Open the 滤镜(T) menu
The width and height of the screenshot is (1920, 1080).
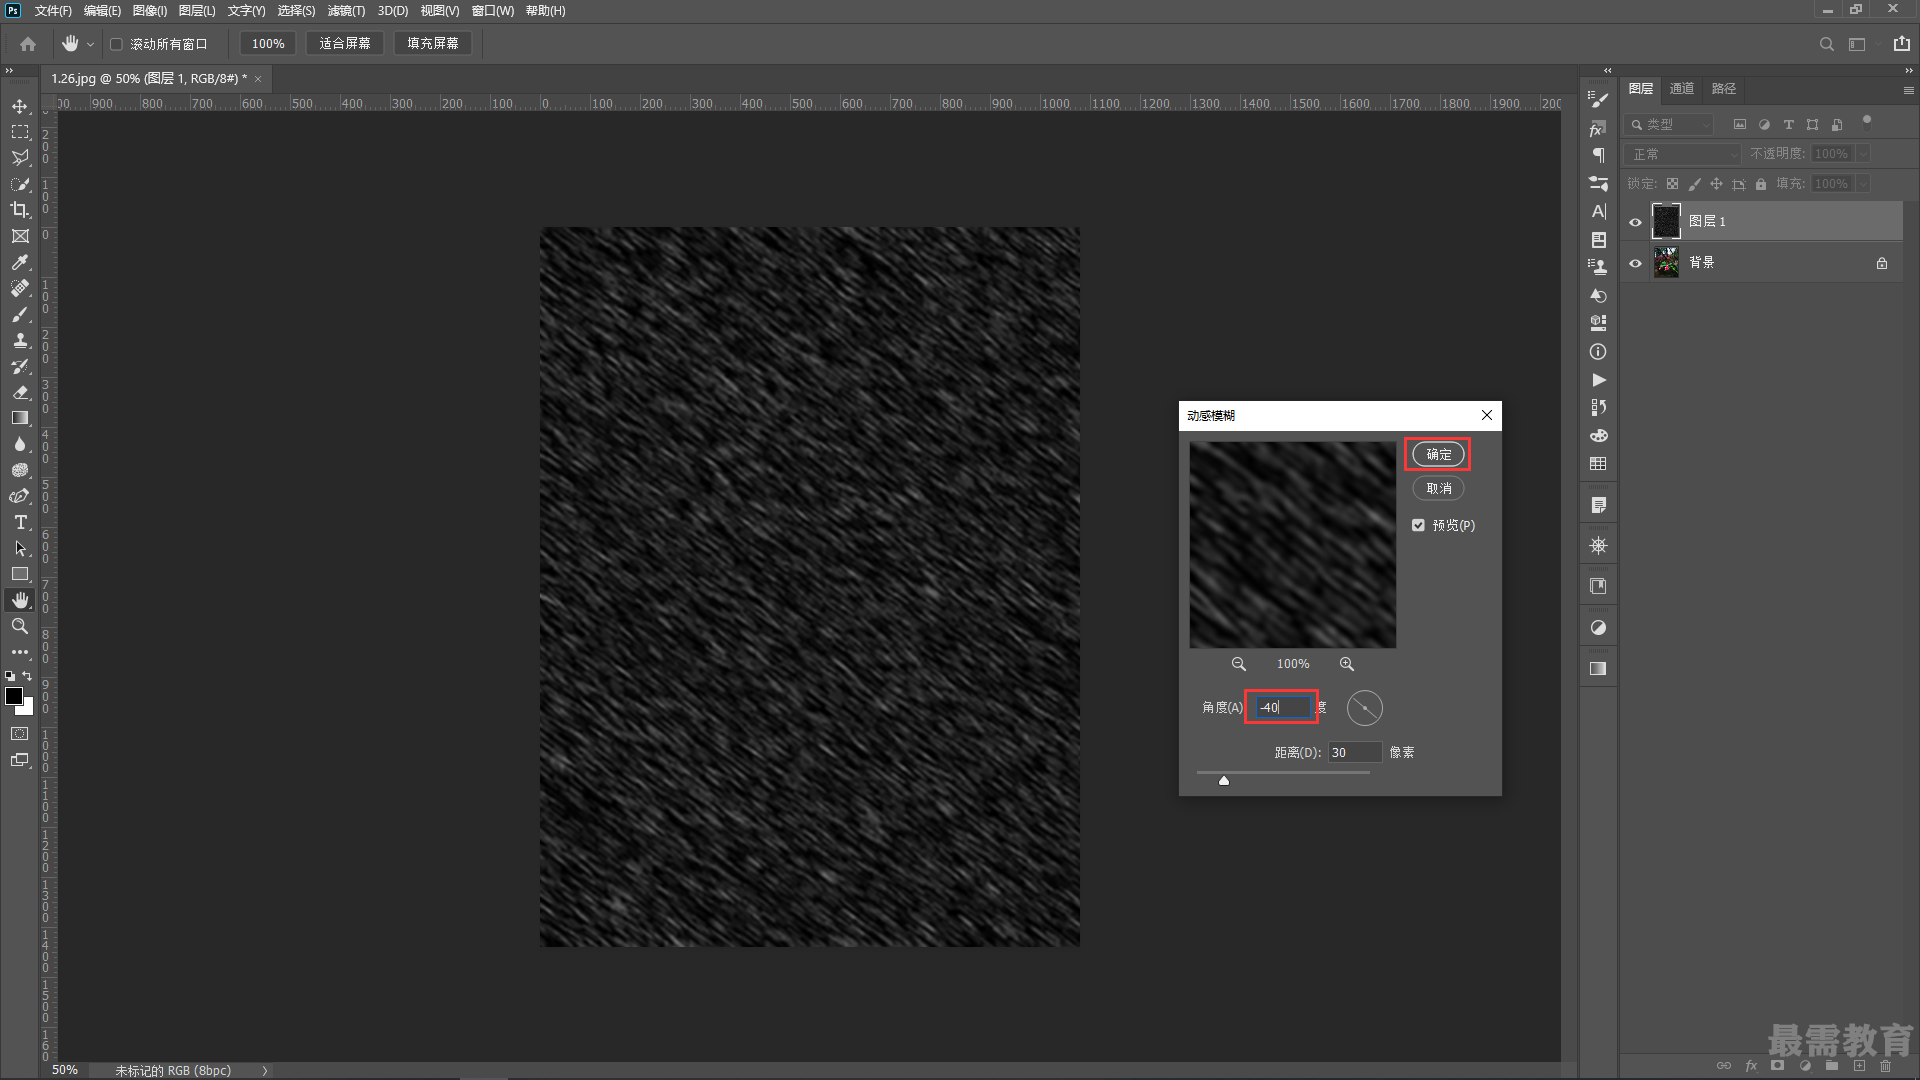[346, 11]
